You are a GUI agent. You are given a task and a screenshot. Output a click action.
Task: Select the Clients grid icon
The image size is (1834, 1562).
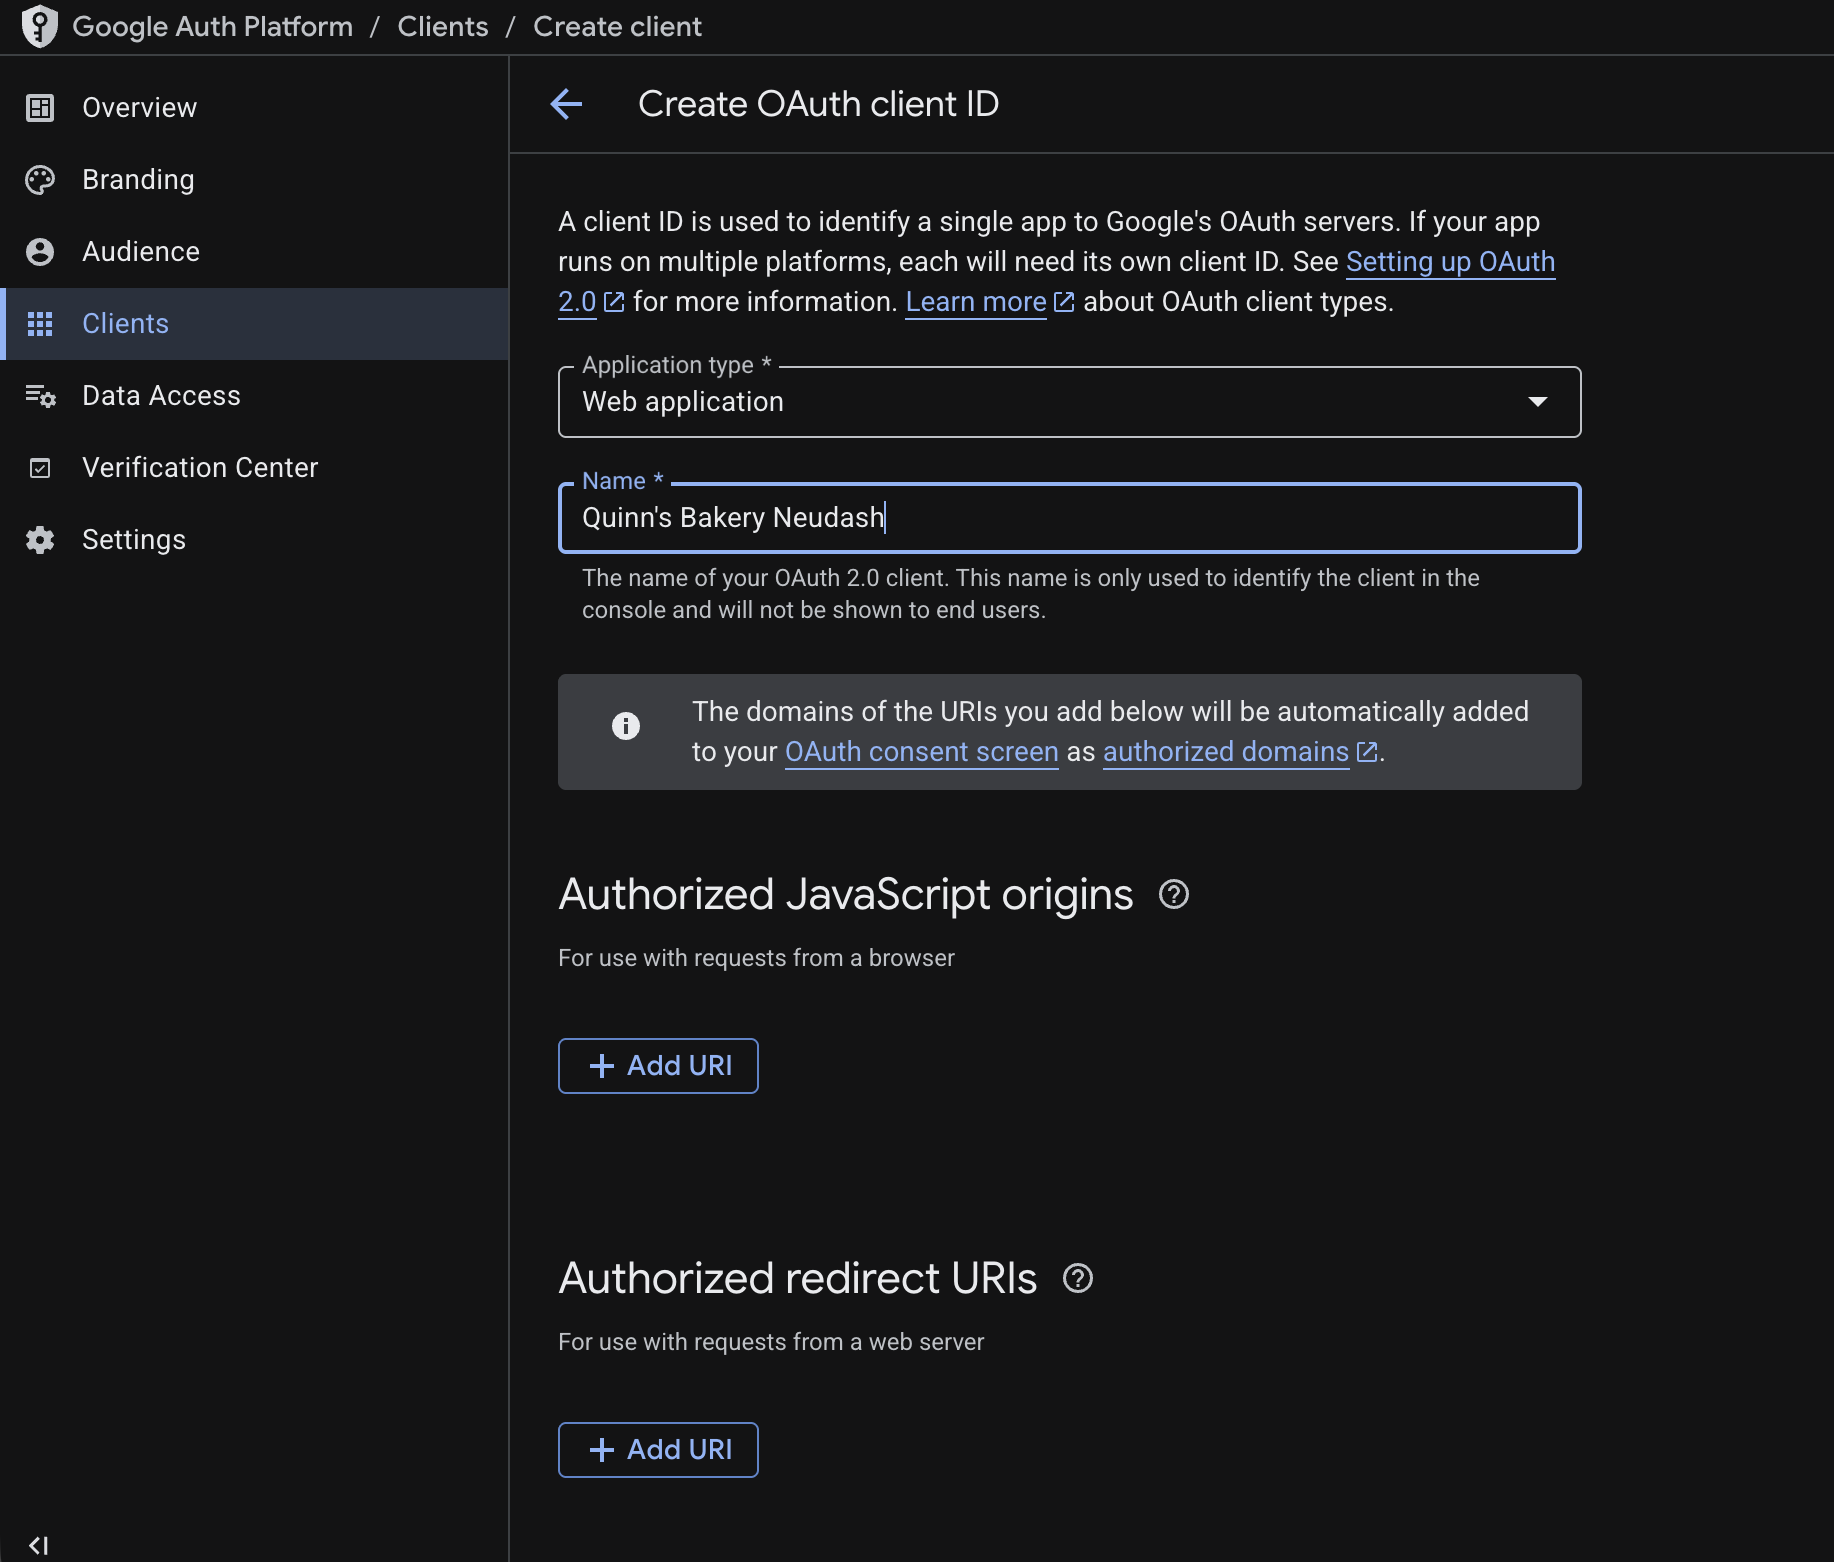click(x=40, y=323)
